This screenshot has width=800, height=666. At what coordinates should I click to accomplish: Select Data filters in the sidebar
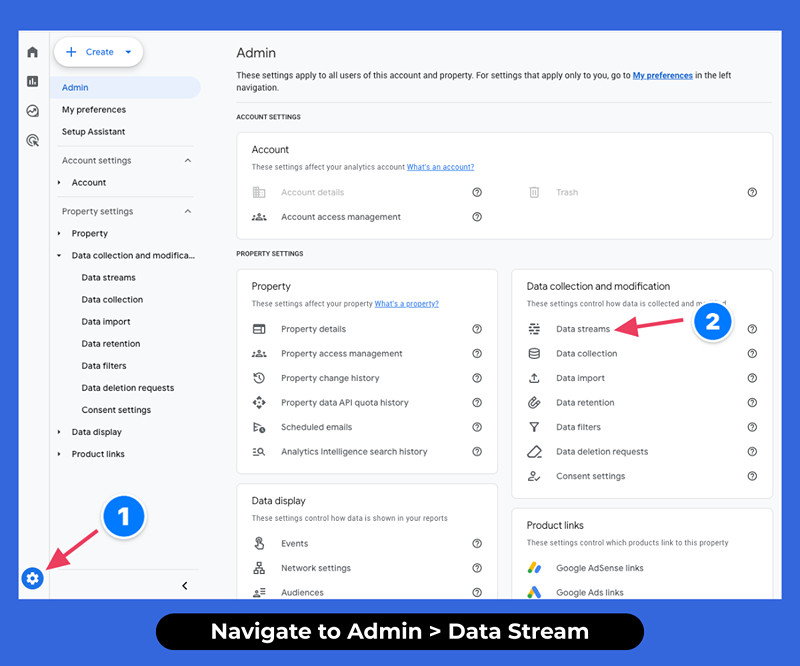104,366
